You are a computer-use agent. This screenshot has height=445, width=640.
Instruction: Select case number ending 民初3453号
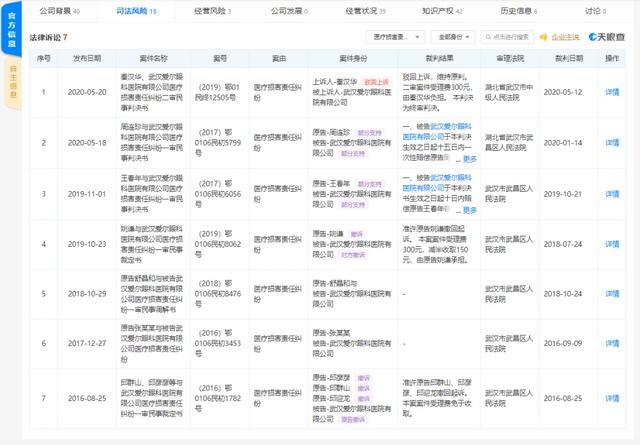(218, 343)
